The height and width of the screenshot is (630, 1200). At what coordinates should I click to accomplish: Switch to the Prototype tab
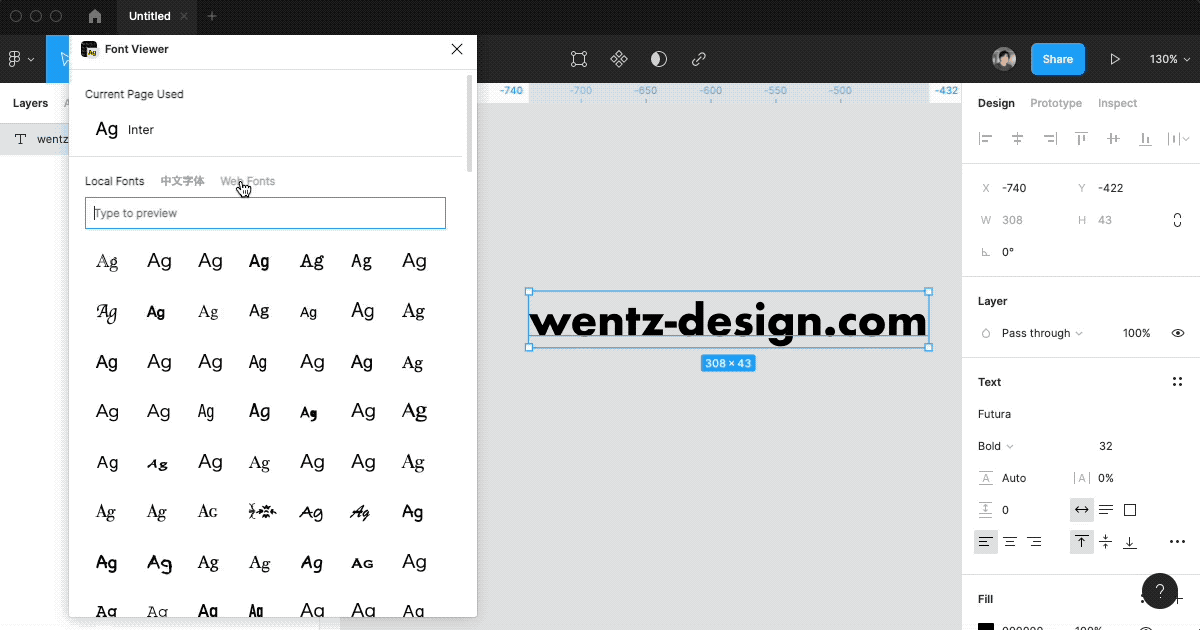point(1056,103)
